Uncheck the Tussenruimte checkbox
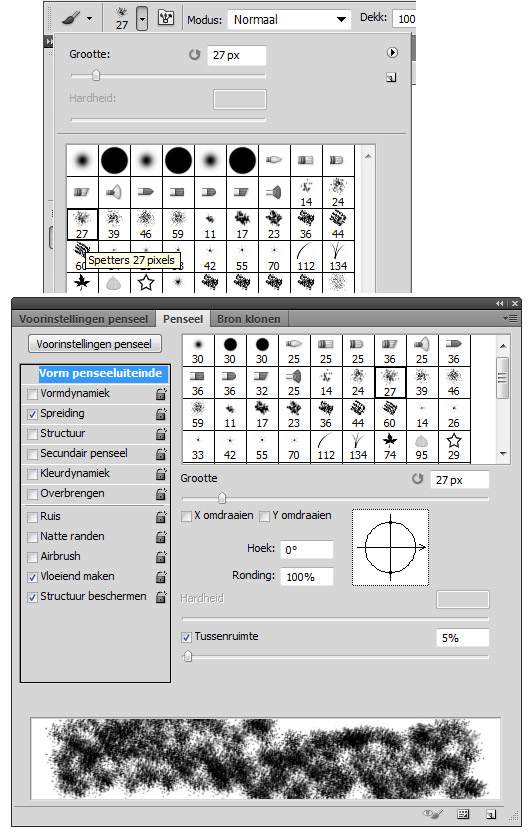This screenshot has width=529, height=835. (x=186, y=637)
